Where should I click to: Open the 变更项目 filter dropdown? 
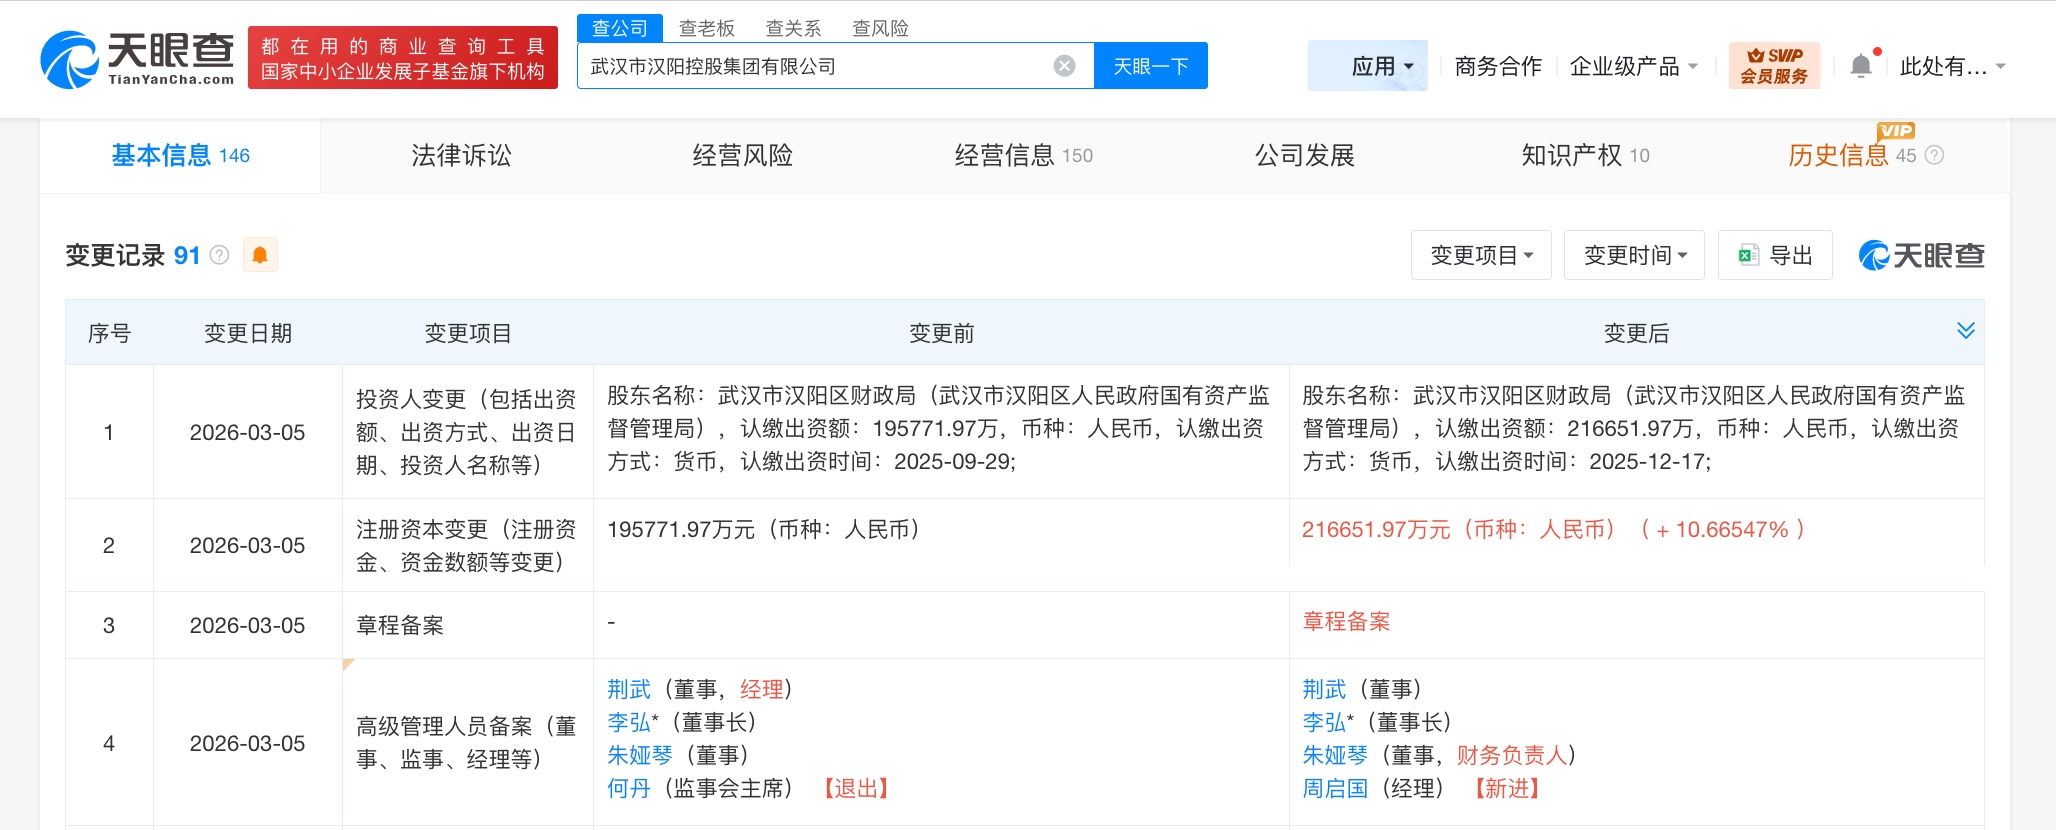(1481, 255)
